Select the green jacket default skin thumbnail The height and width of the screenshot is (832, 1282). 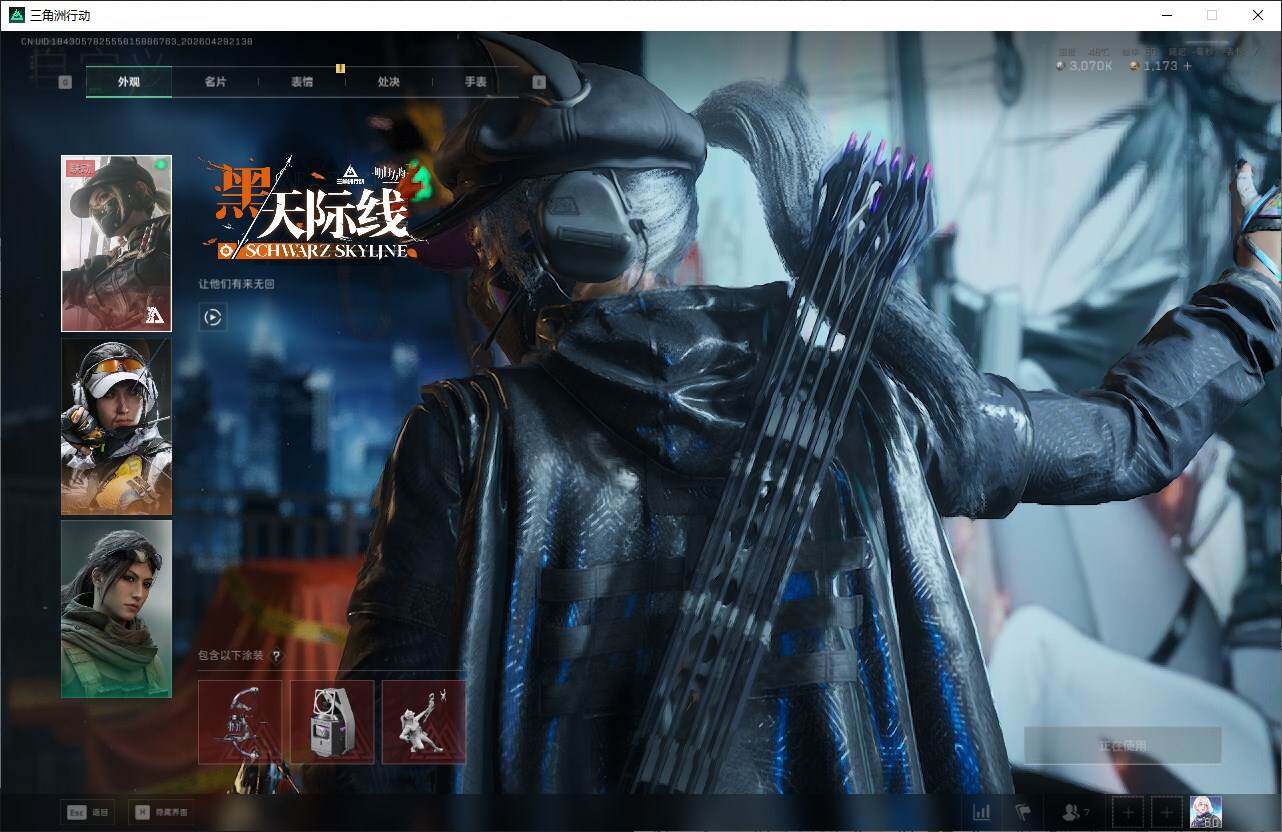click(x=116, y=609)
